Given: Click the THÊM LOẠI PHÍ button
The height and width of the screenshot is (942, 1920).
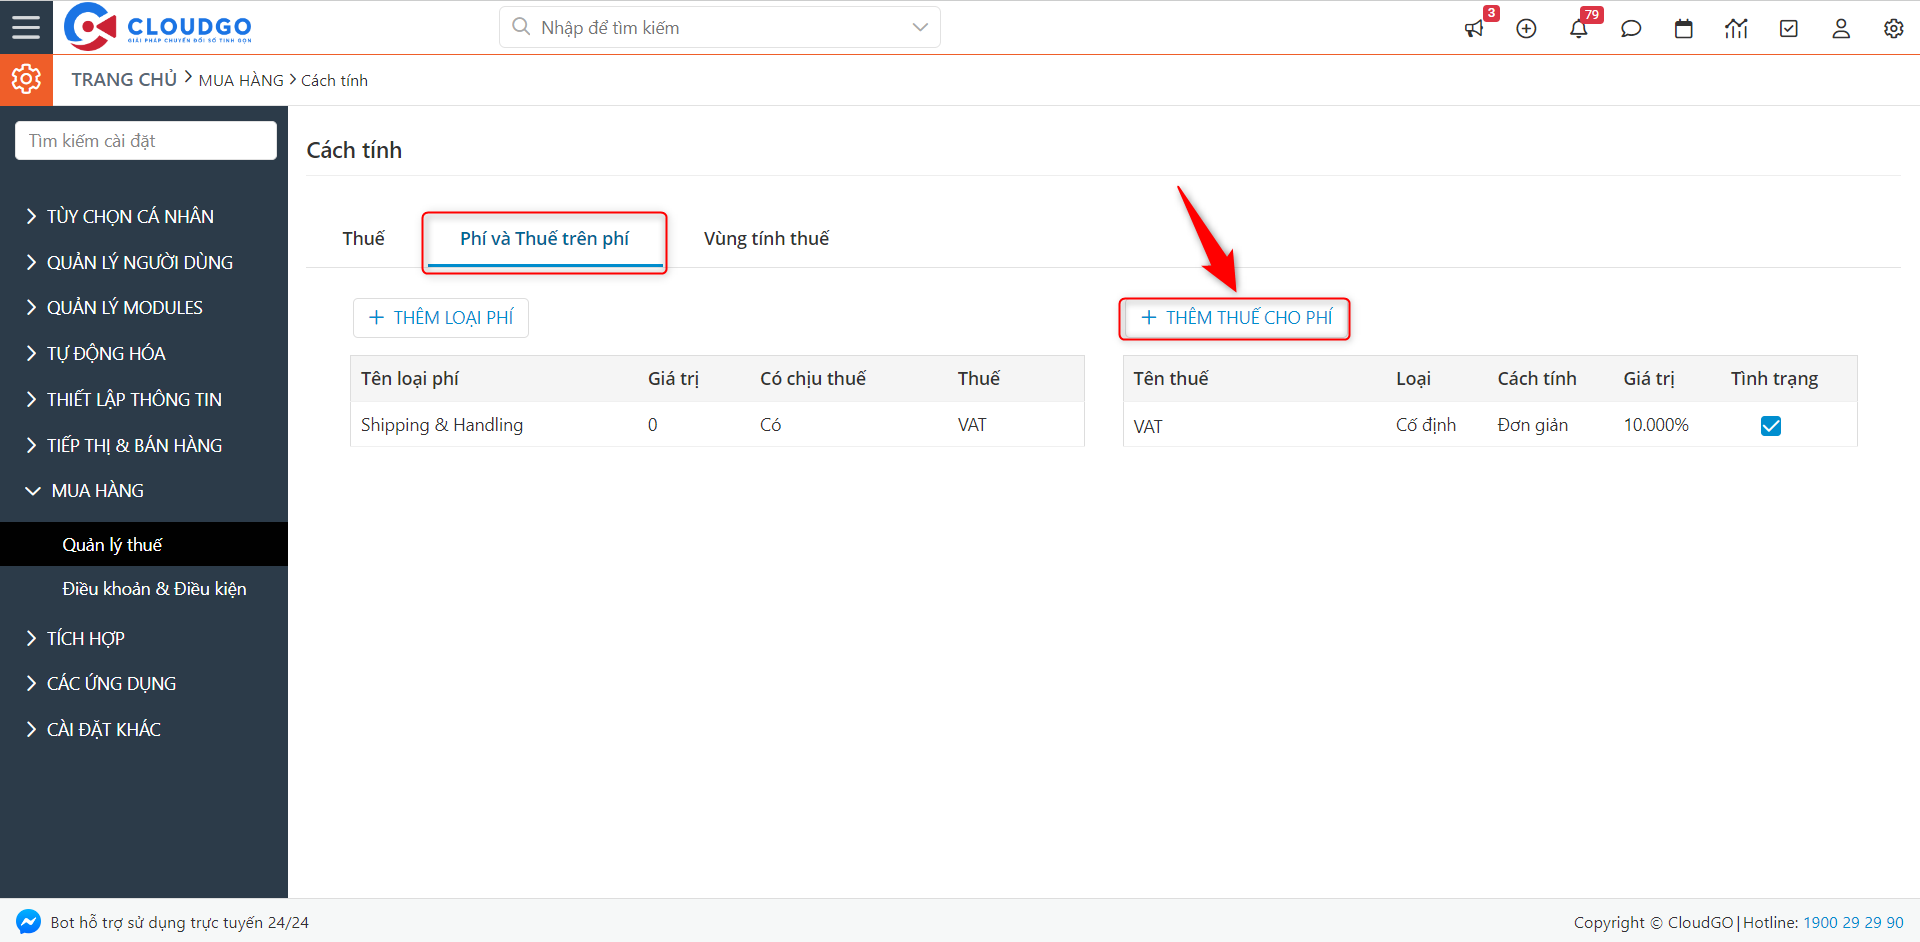Looking at the screenshot, I should pos(441,318).
